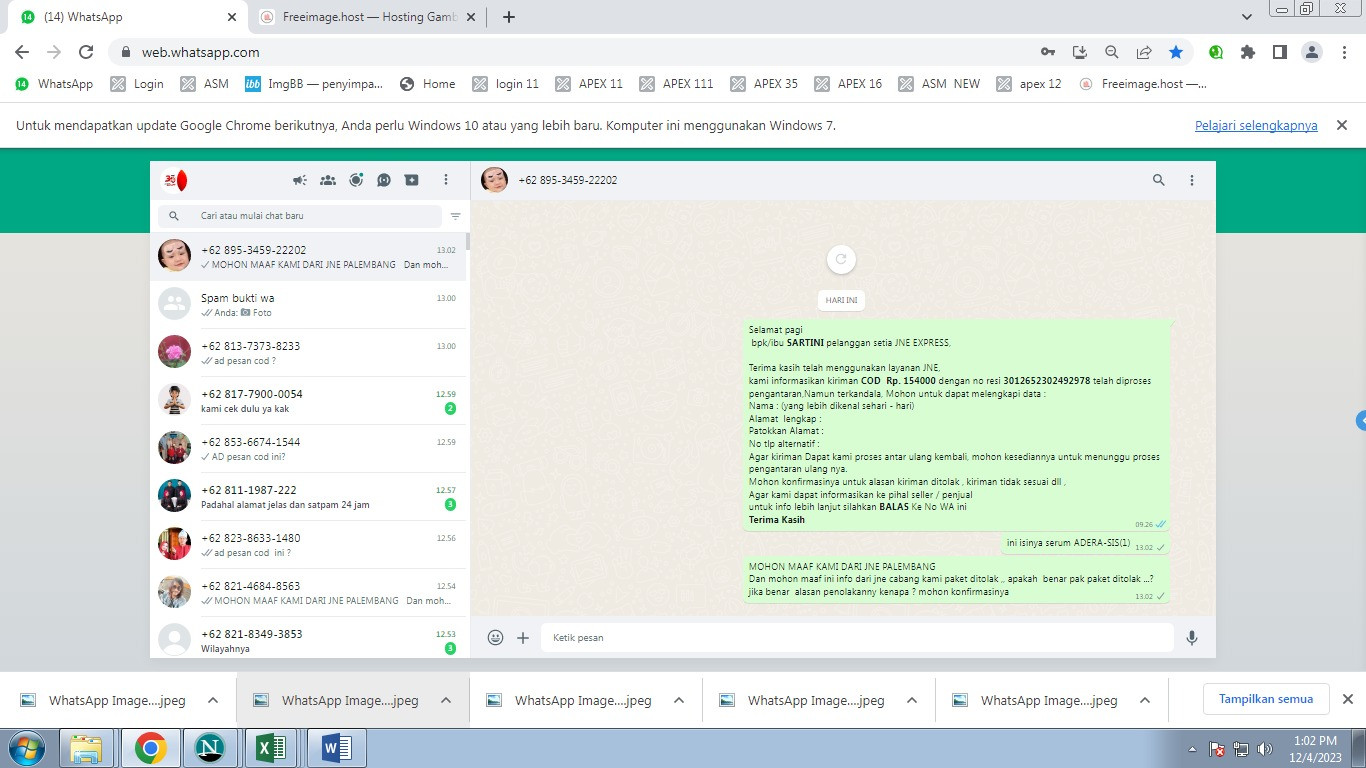Open chat with +62 817-7900-0054
This screenshot has height=768, width=1366.
[x=308, y=400]
